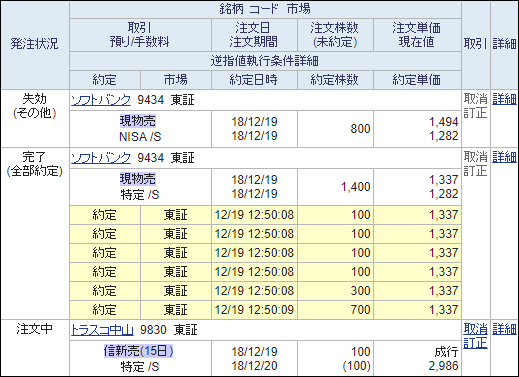The height and width of the screenshot is (377, 519).
Task: Select the 12:50:09 execution row with 700 shares
Action: point(265,310)
